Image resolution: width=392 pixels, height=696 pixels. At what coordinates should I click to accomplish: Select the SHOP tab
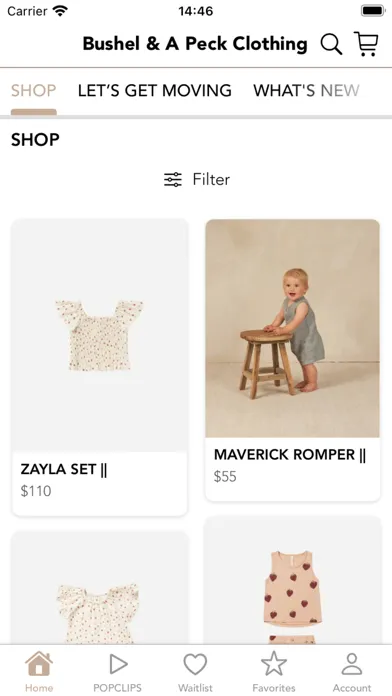tap(34, 91)
